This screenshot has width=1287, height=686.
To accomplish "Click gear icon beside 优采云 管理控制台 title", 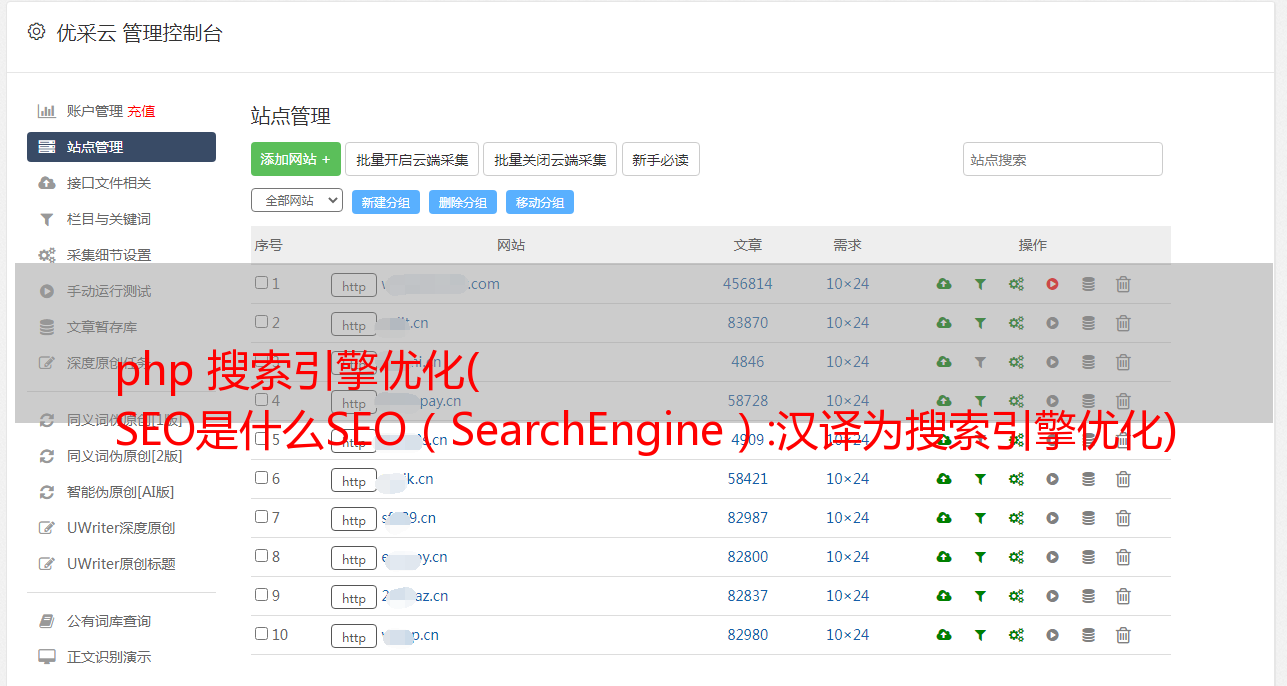I will (37, 32).
